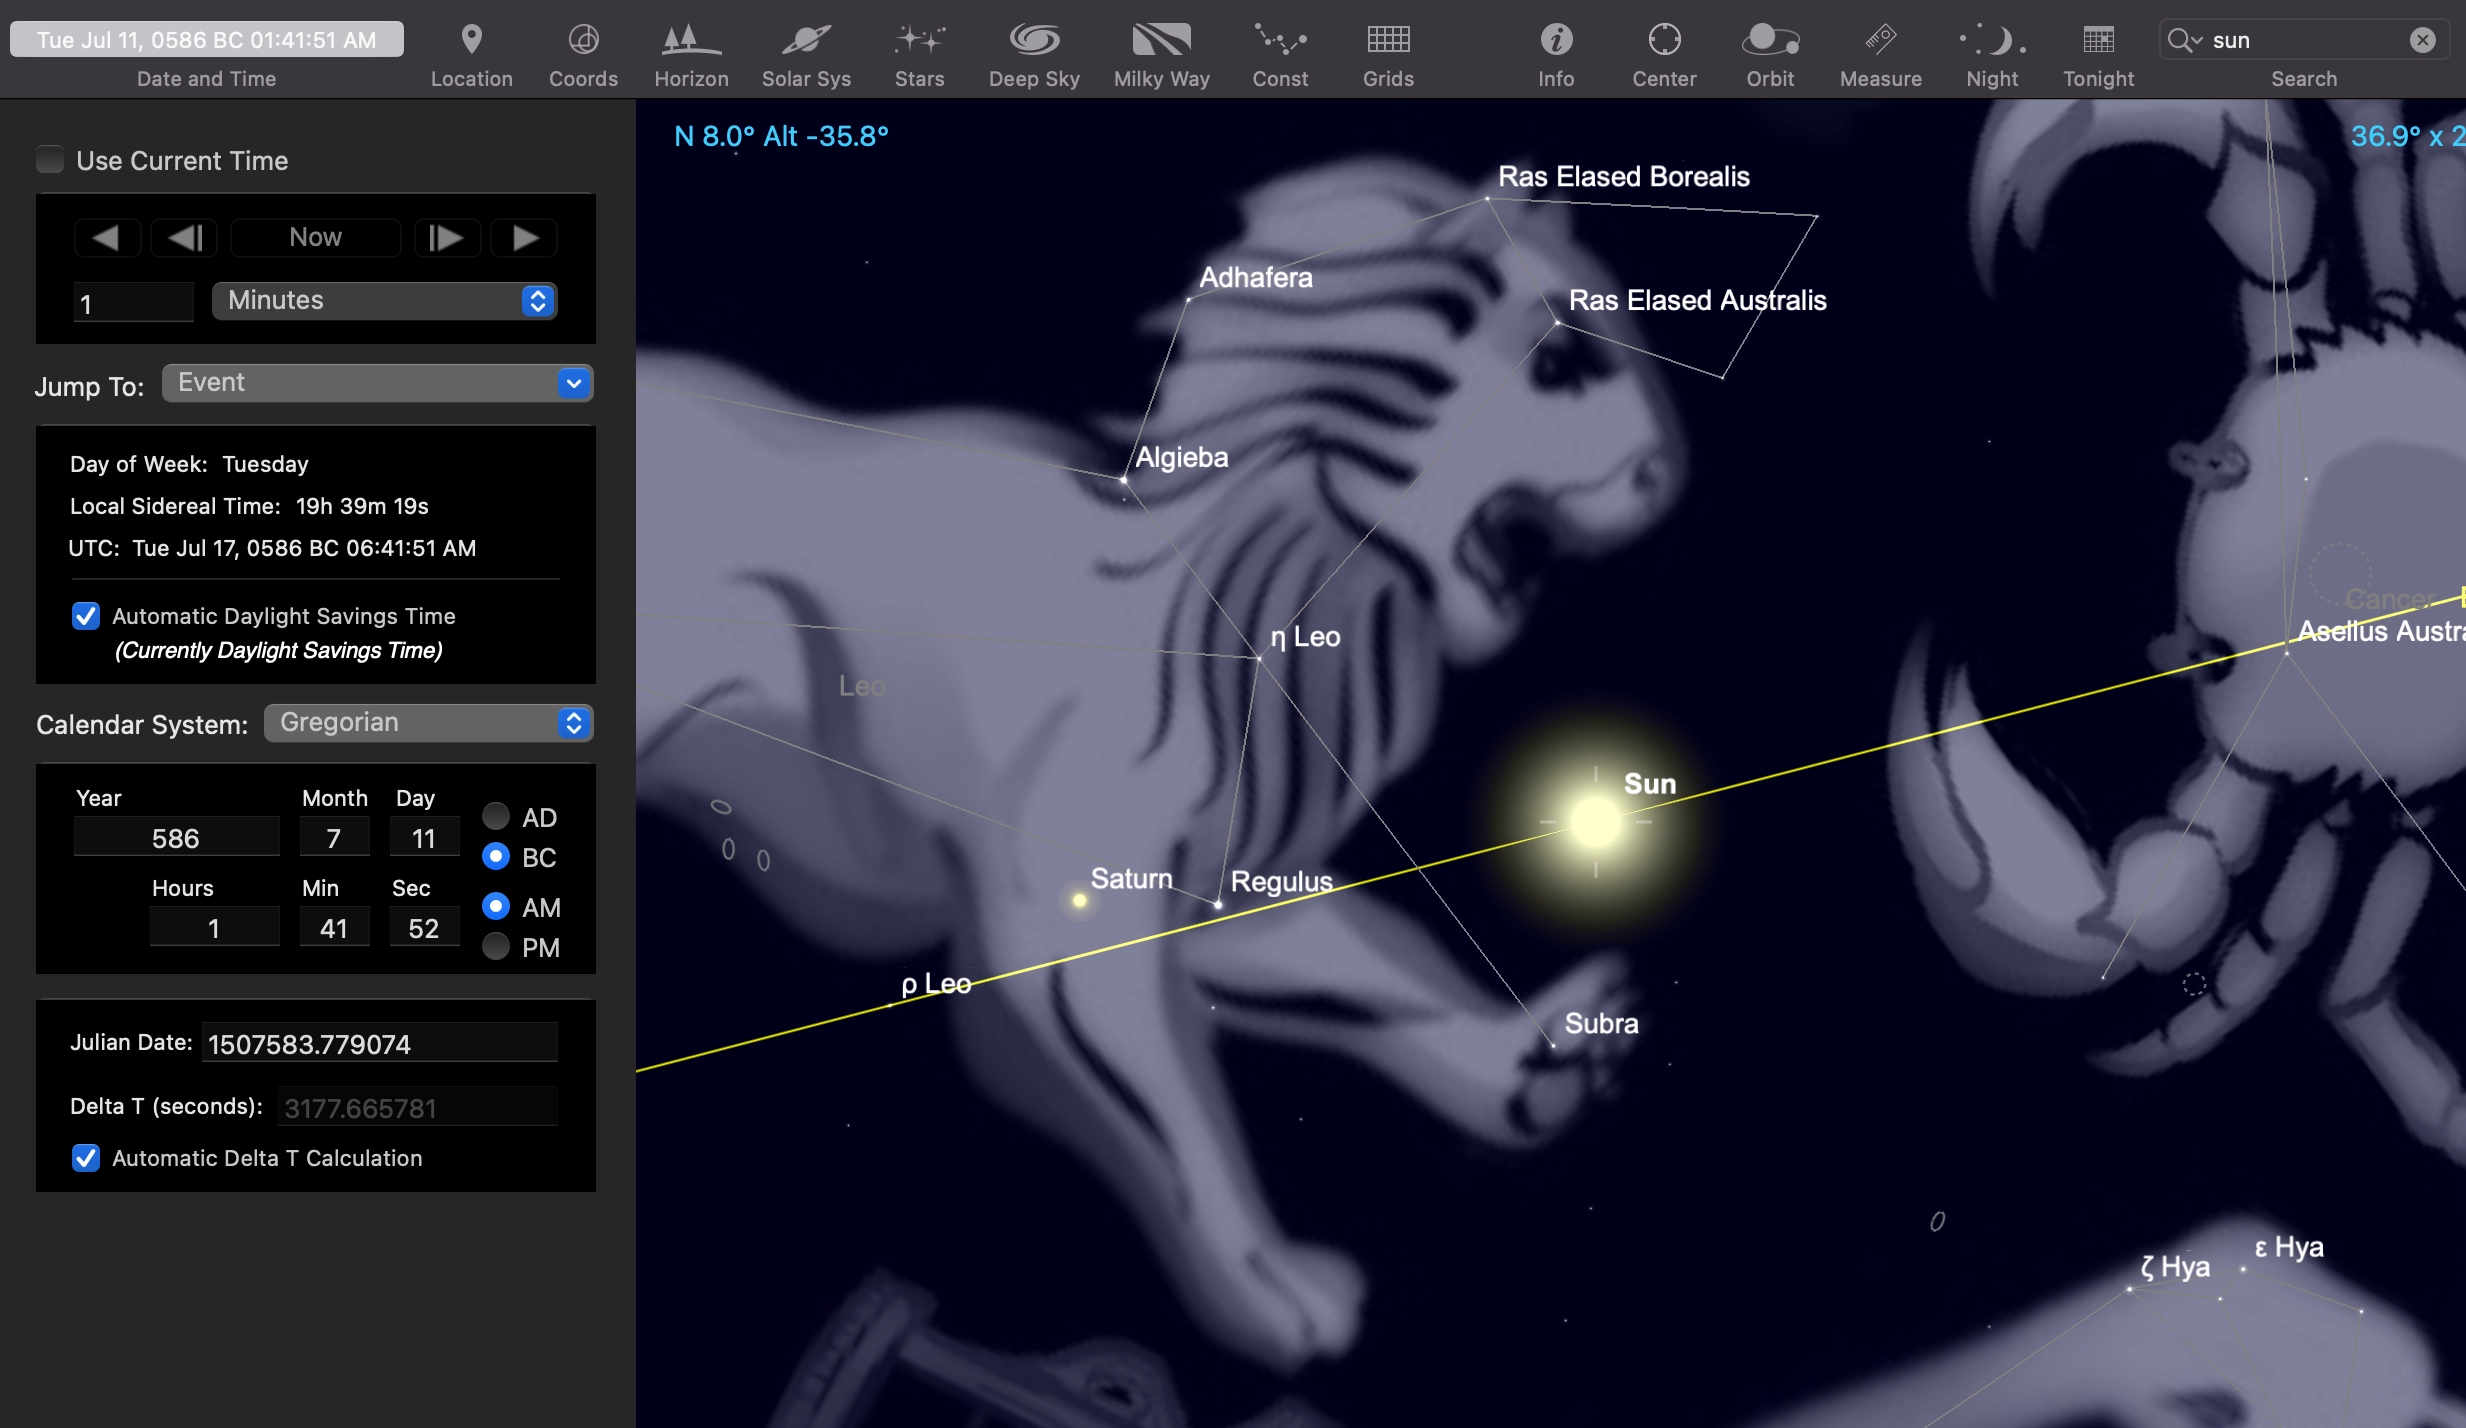Image resolution: width=2466 pixels, height=1428 pixels.
Task: Click the Sec field showing 52
Action: 425,928
